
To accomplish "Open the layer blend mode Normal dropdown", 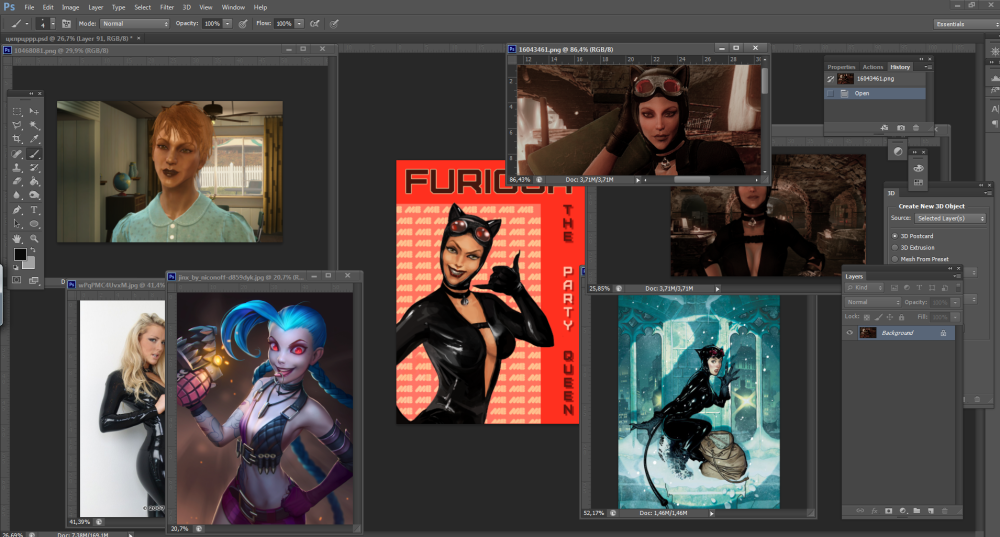I will (x=872, y=302).
